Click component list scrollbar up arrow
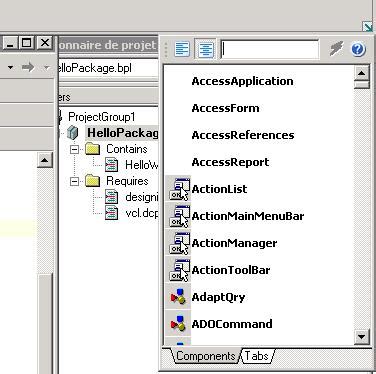This screenshot has height=374, width=376. (x=362, y=73)
